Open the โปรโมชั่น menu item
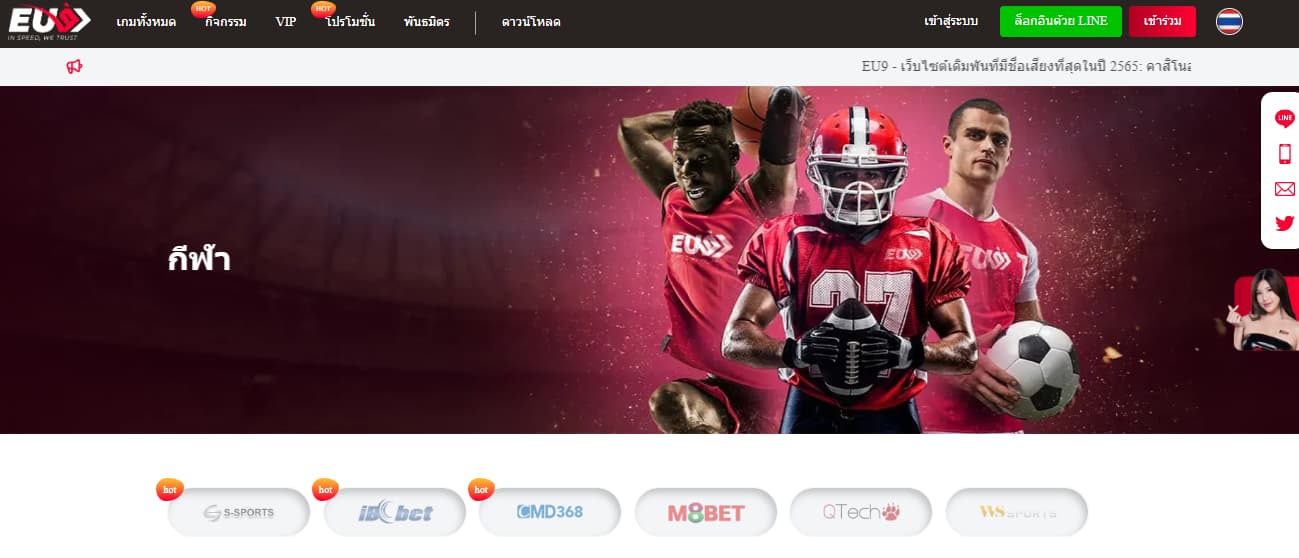Image resolution: width=1299 pixels, height=558 pixels. pos(350,22)
